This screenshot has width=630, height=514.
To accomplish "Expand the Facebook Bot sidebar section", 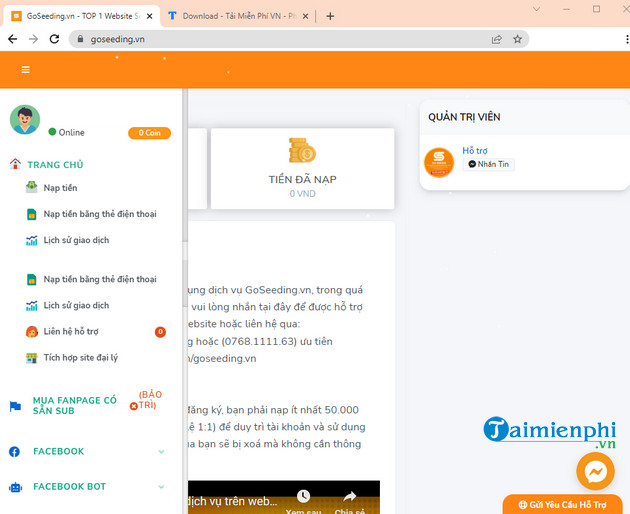I will 161,487.
